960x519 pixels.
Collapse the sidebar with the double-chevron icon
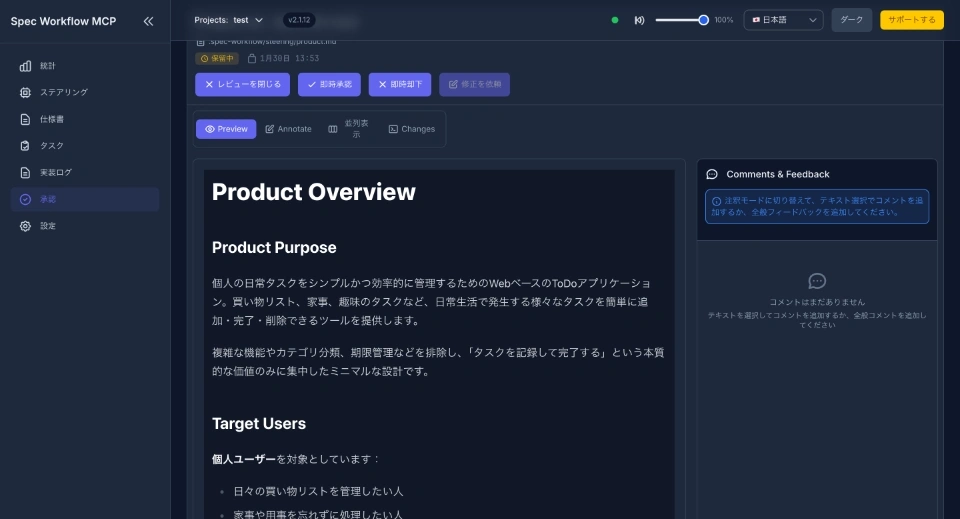coord(148,21)
